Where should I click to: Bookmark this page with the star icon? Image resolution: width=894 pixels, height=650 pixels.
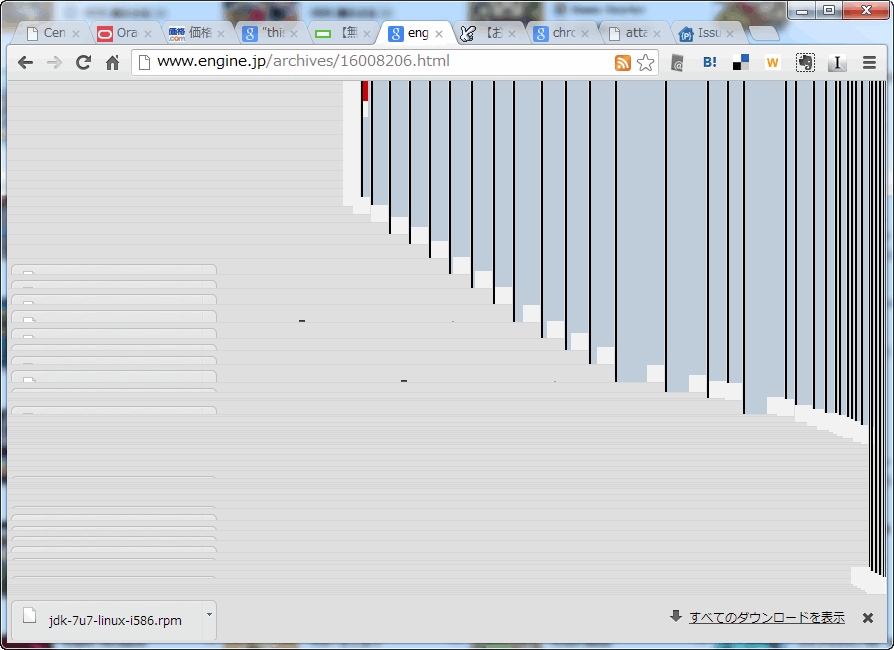(x=645, y=63)
